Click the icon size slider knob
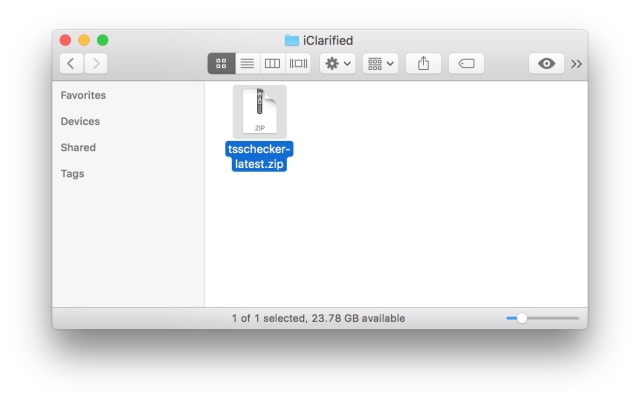 pyautogui.click(x=522, y=318)
